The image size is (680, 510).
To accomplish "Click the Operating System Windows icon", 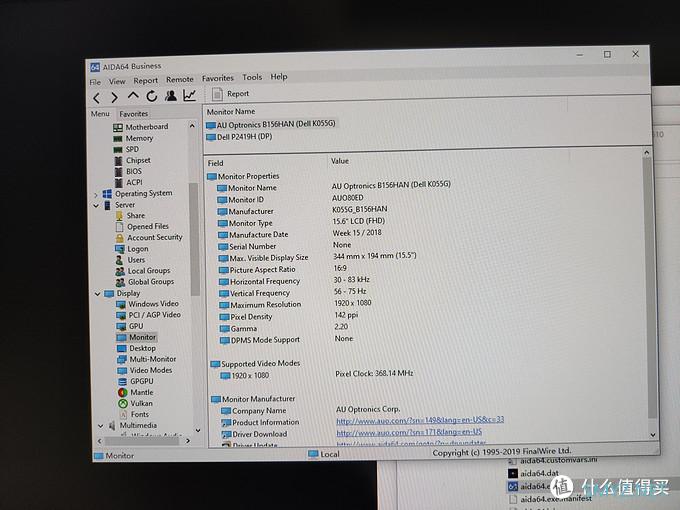I will point(107,194).
